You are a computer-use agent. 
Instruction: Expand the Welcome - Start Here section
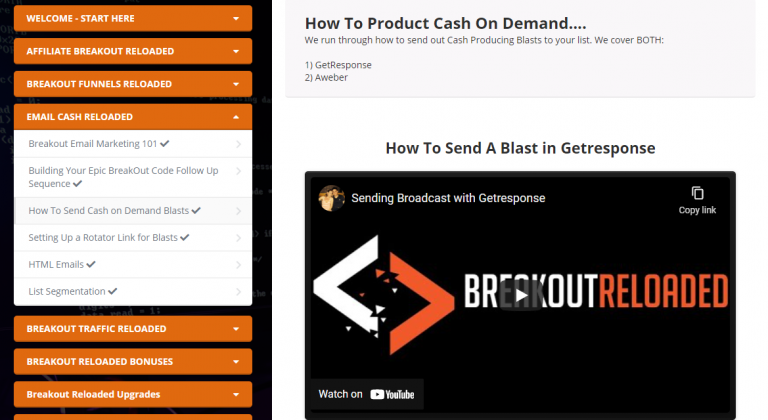tap(133, 19)
